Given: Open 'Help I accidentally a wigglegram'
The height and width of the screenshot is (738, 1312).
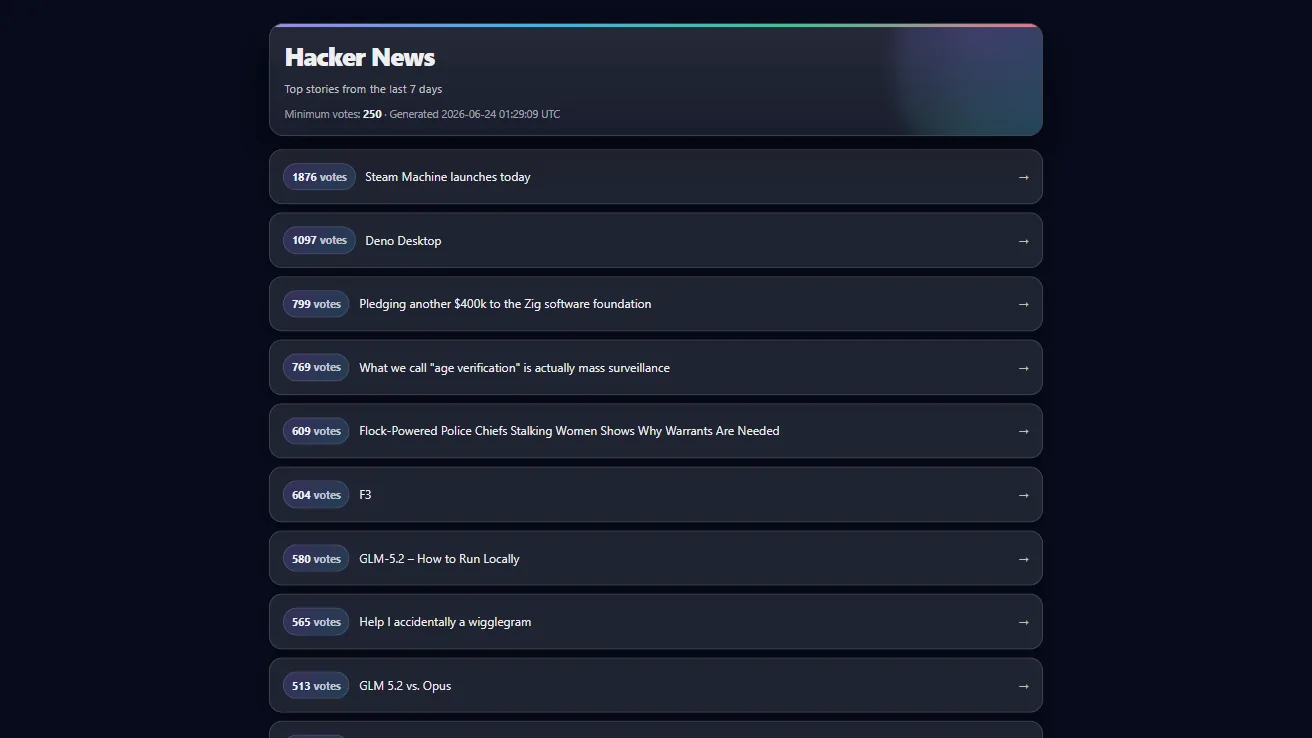Looking at the screenshot, I should point(445,622).
